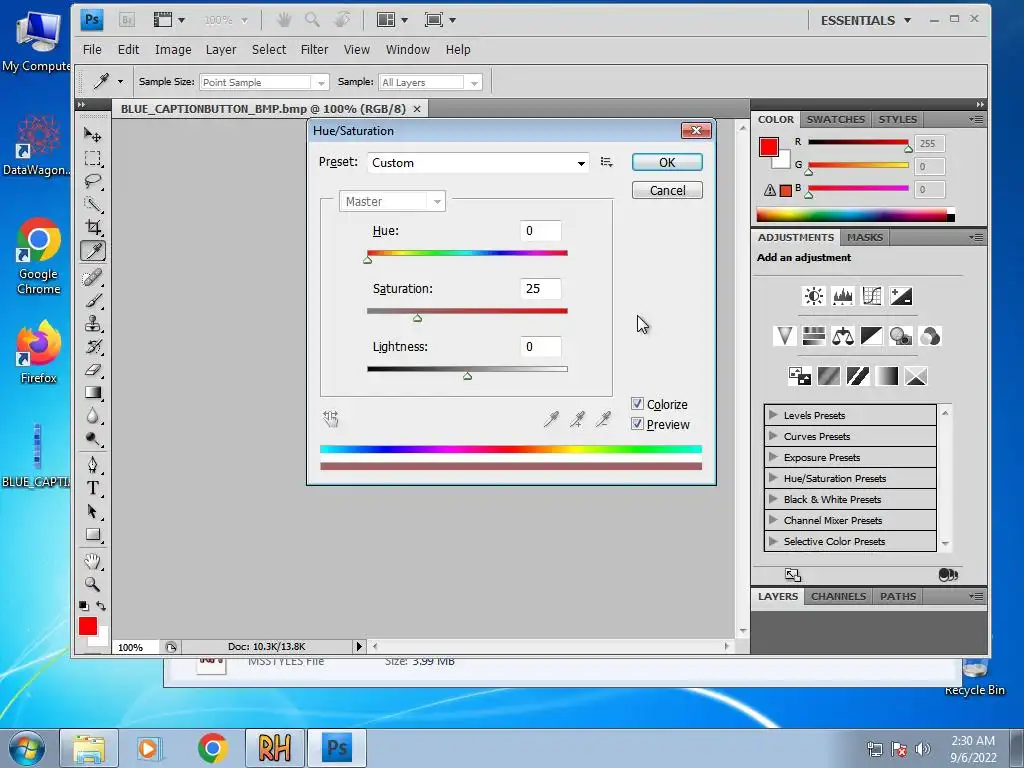This screenshot has width=1024, height=768.
Task: Open Google Chrome from the taskbar
Action: (212, 748)
